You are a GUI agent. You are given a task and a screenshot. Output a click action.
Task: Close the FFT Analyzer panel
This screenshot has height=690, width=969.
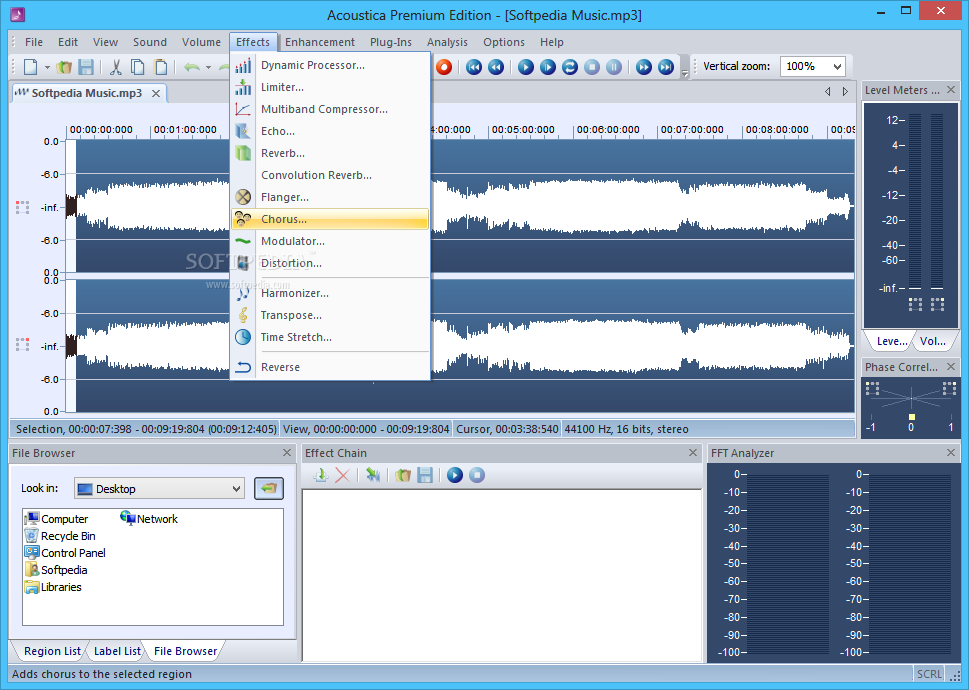coord(950,453)
